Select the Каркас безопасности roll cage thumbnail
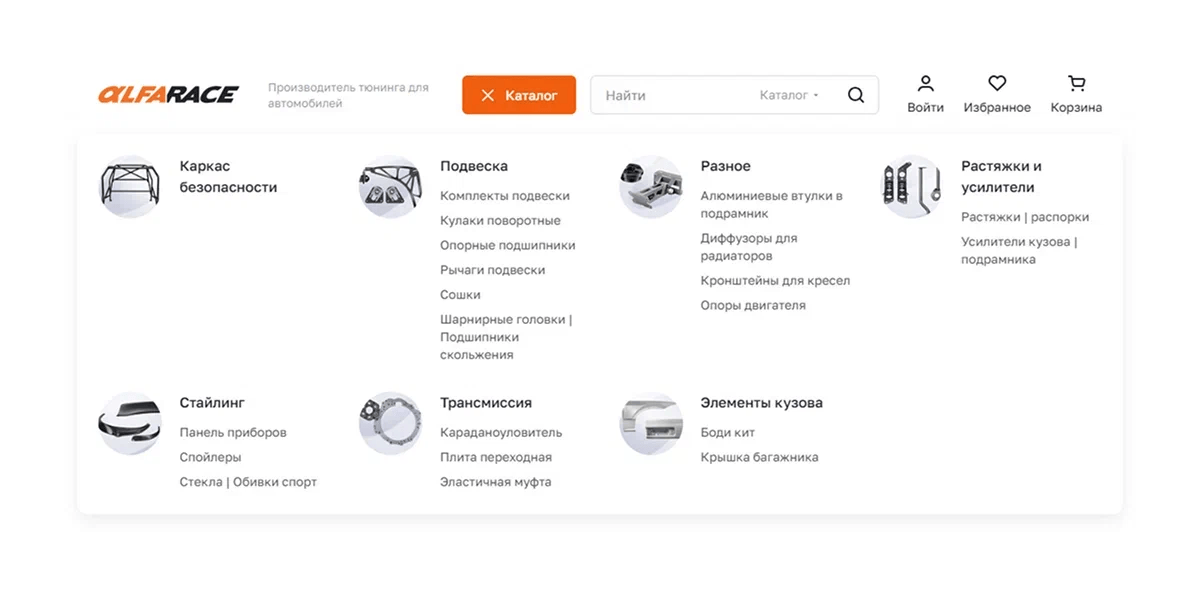The image size is (1200, 590). (x=130, y=186)
